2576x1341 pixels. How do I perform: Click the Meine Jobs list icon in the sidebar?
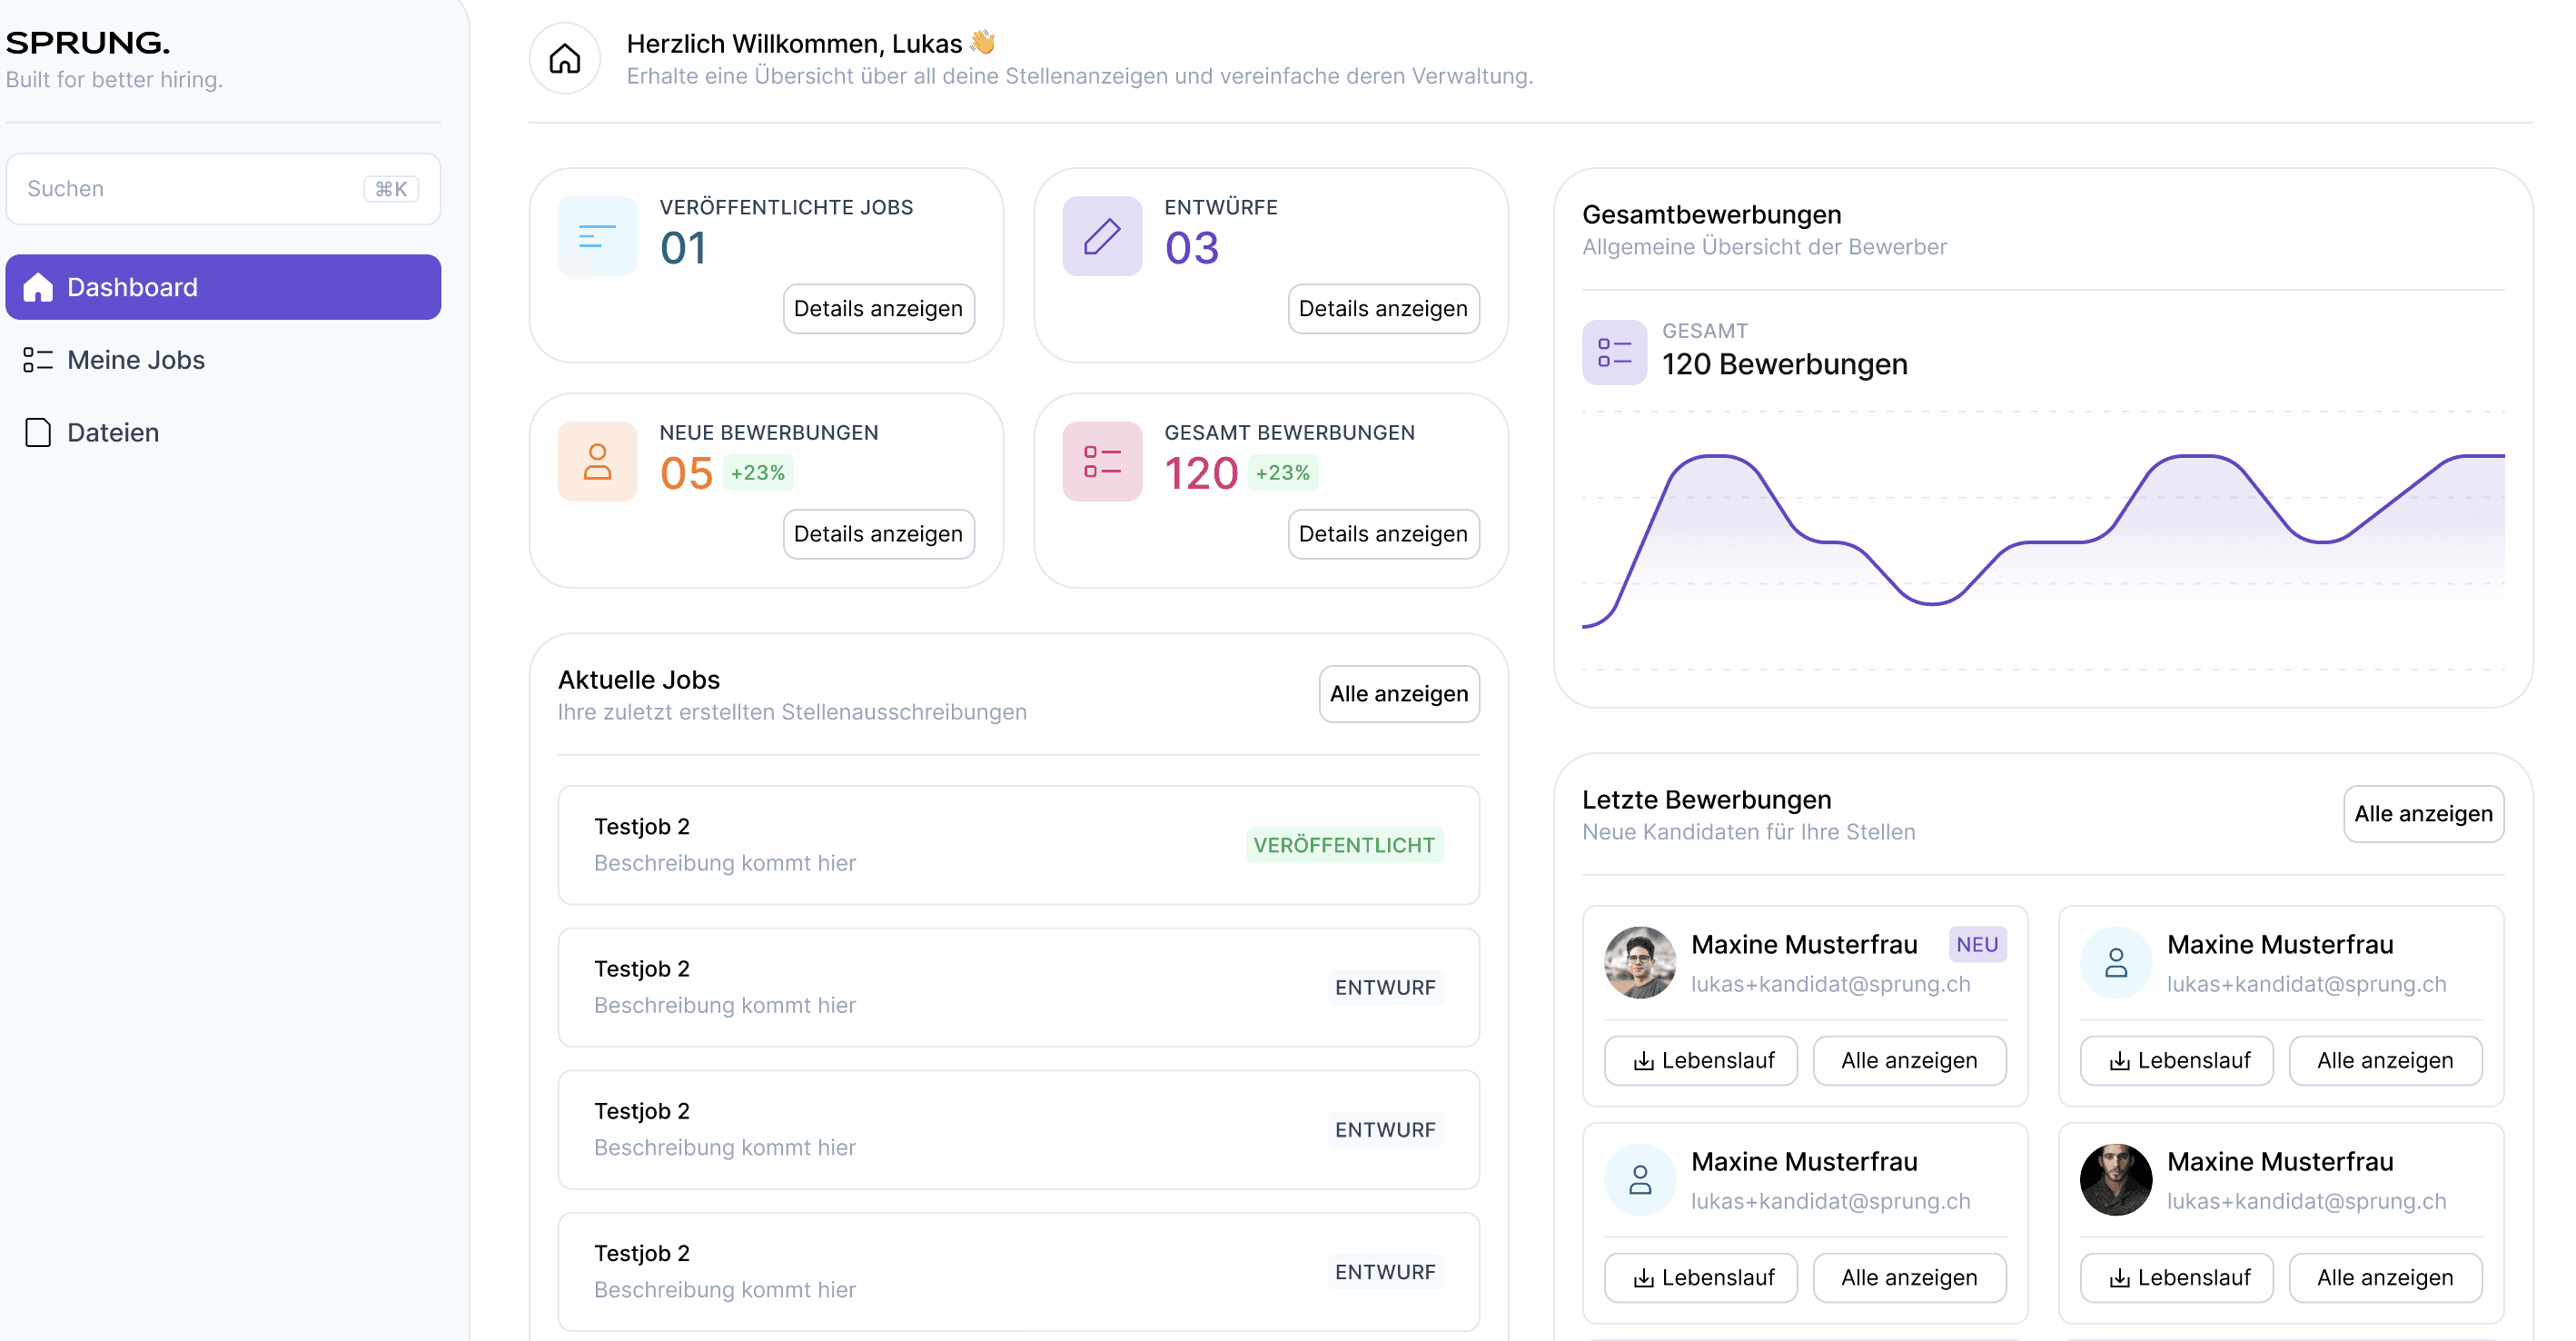38,360
